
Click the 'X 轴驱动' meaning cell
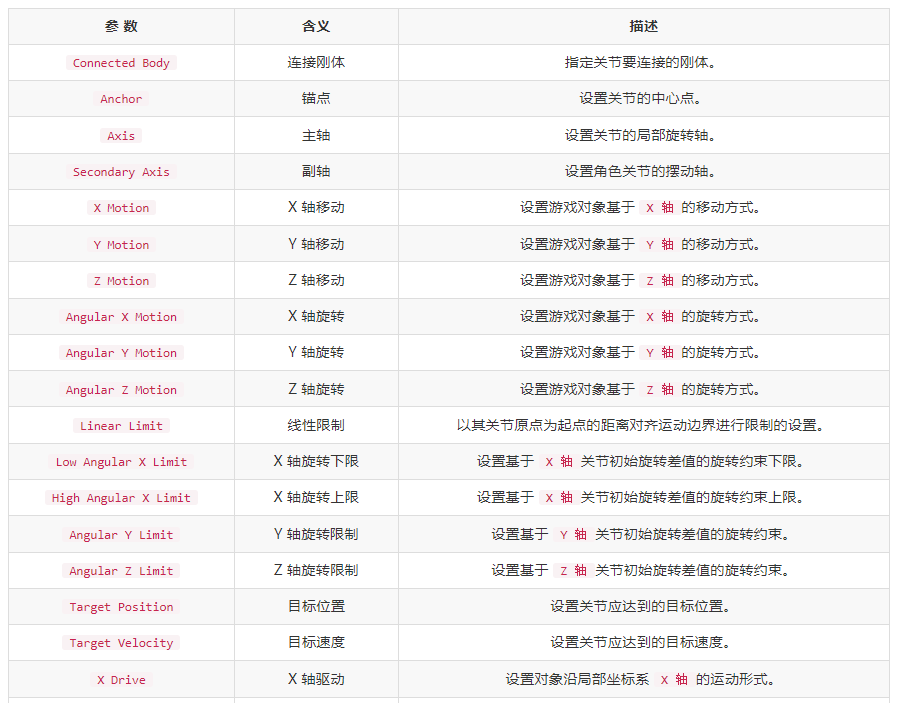point(316,679)
